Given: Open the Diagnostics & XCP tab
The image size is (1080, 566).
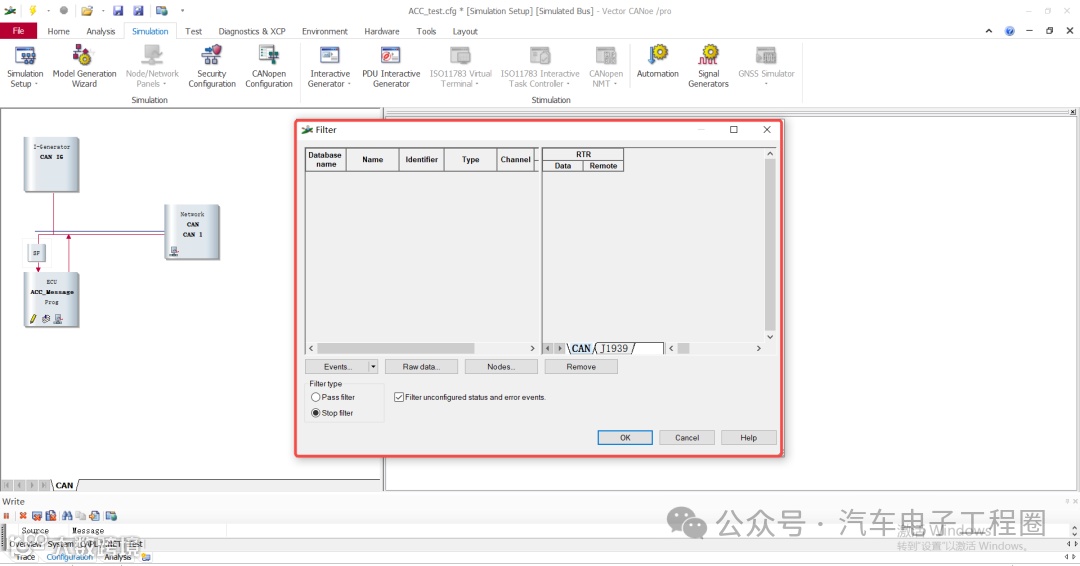Looking at the screenshot, I should pyautogui.click(x=252, y=31).
